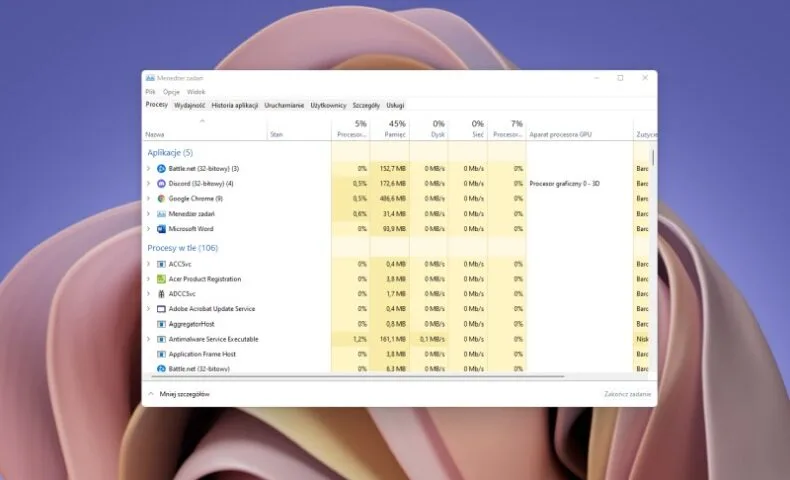Screen dimensions: 790x480
Task: Sort by Aparat procesora GPU column
Action: [x=579, y=129]
